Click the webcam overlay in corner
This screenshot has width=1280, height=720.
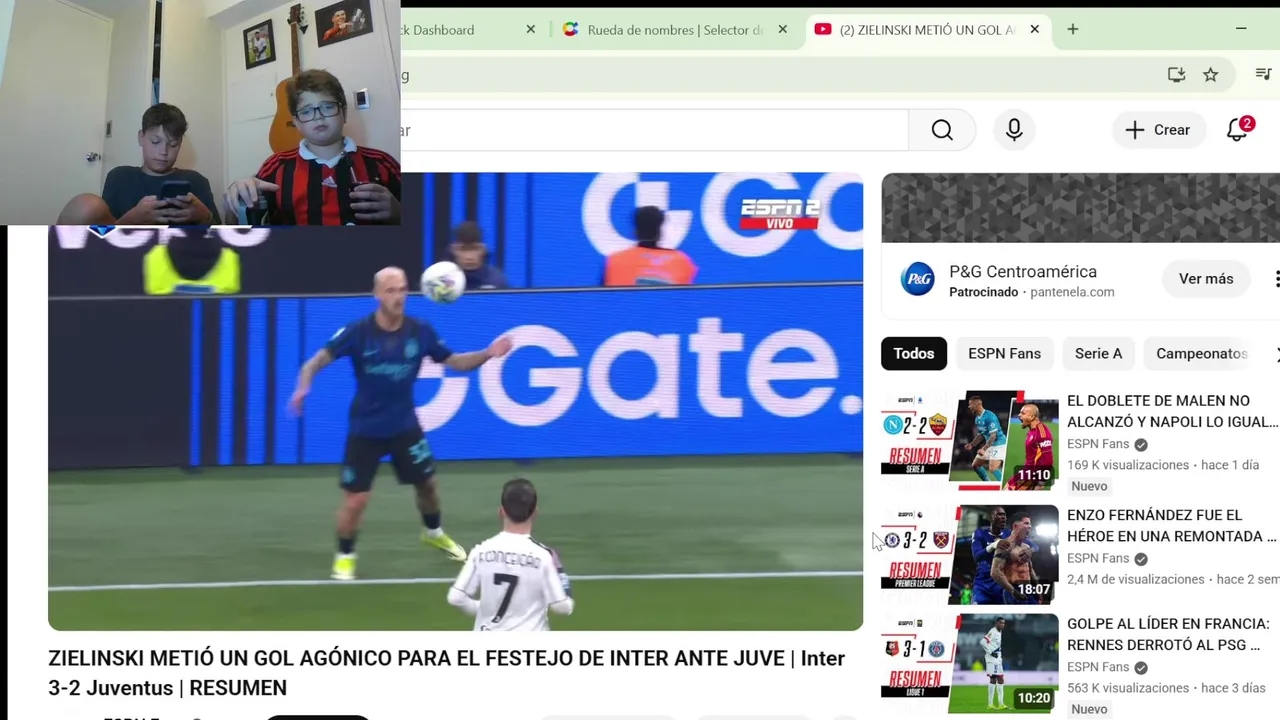[200, 113]
